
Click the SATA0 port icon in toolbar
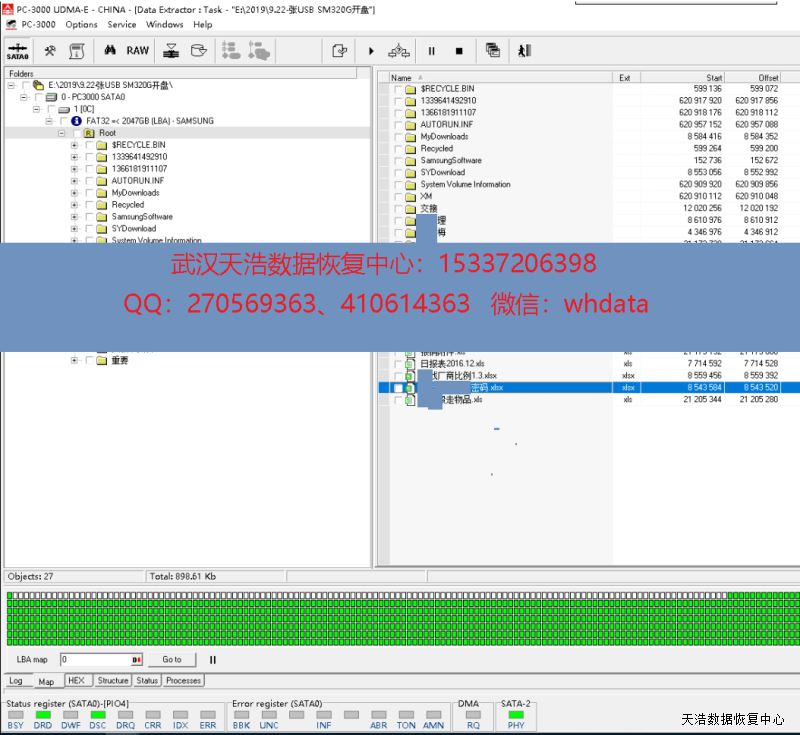tap(17, 51)
